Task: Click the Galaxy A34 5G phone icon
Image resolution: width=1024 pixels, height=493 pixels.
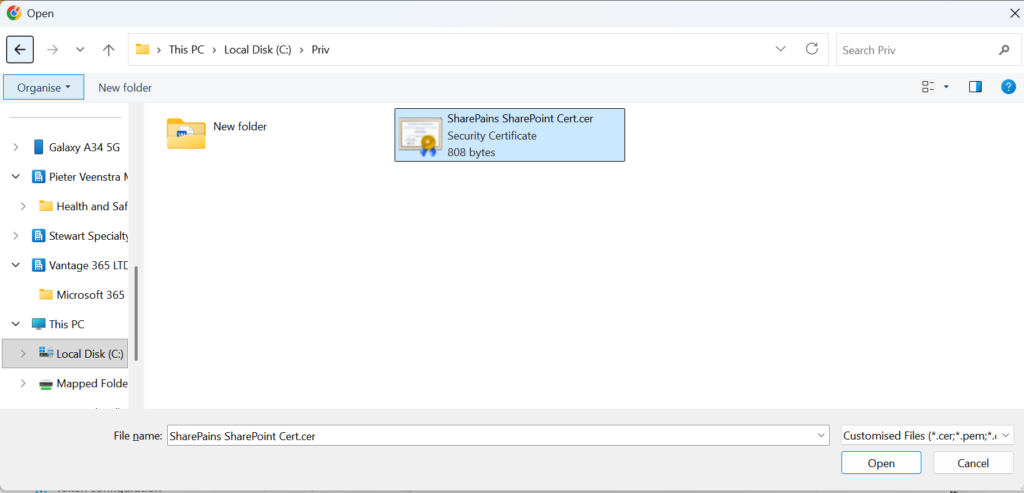Action: (x=39, y=147)
